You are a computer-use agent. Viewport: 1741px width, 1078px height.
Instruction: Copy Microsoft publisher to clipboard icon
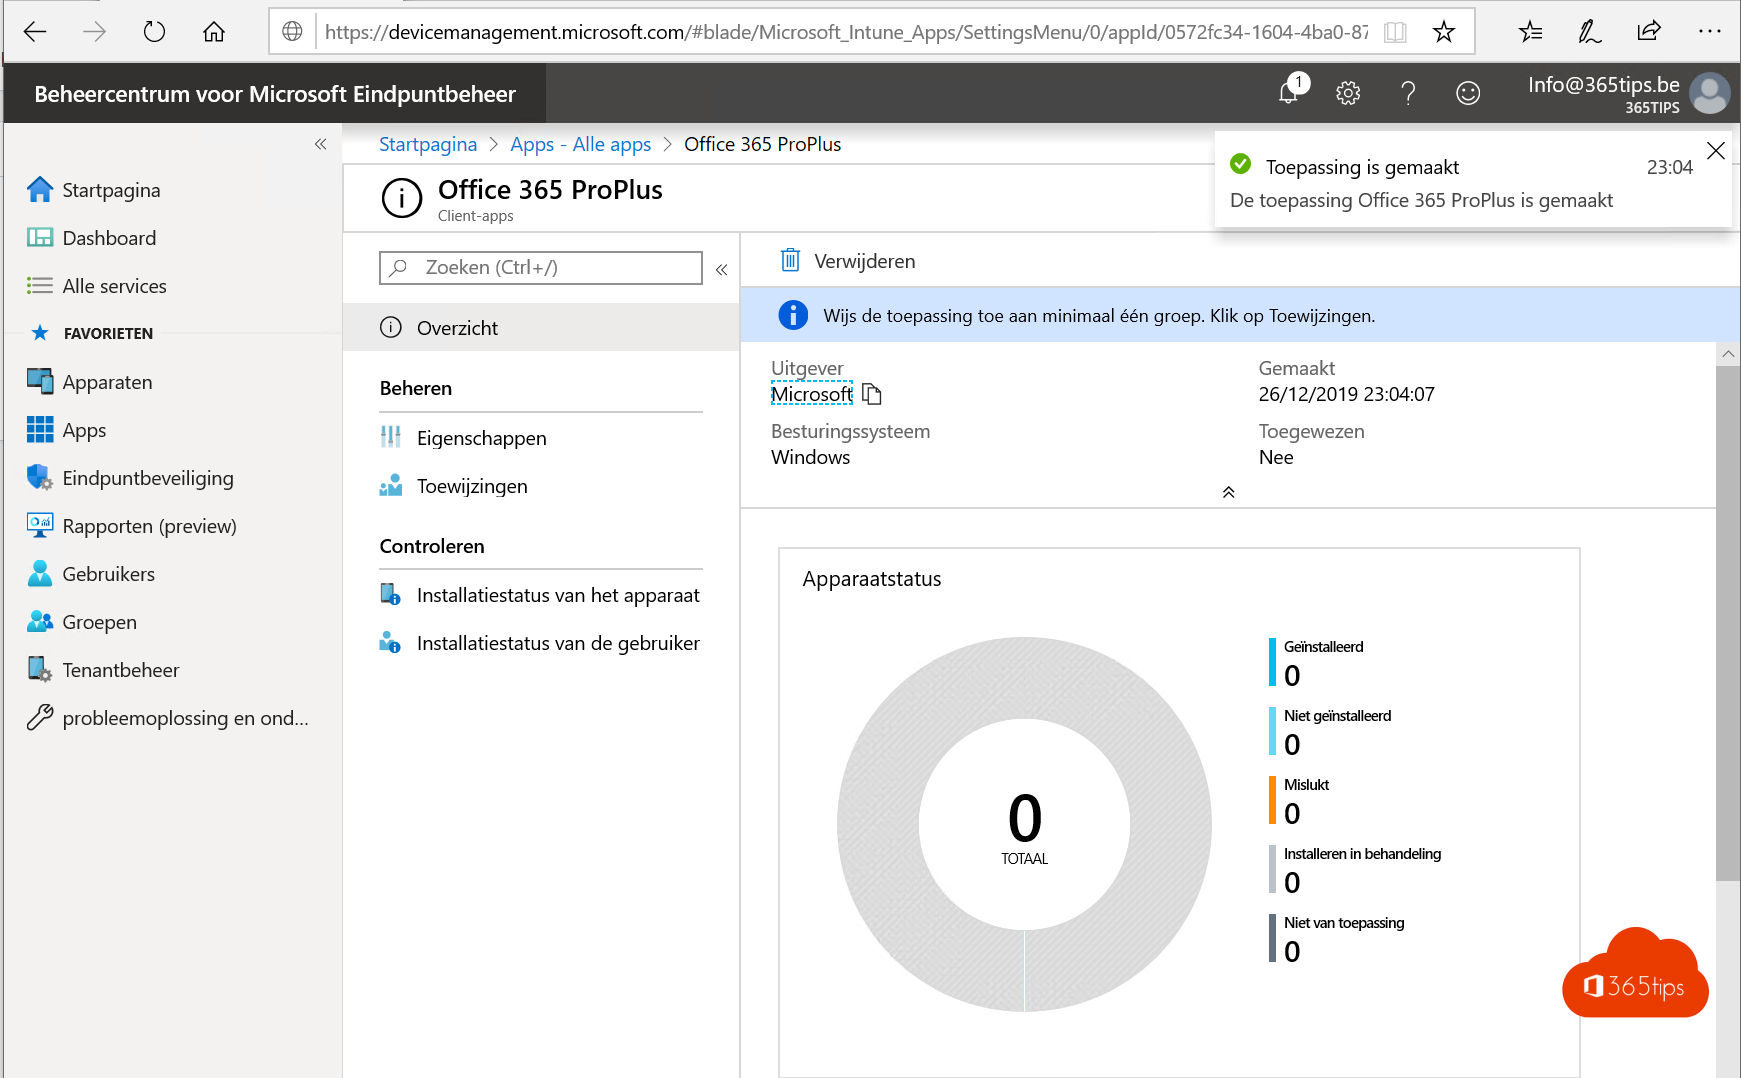[x=872, y=394]
